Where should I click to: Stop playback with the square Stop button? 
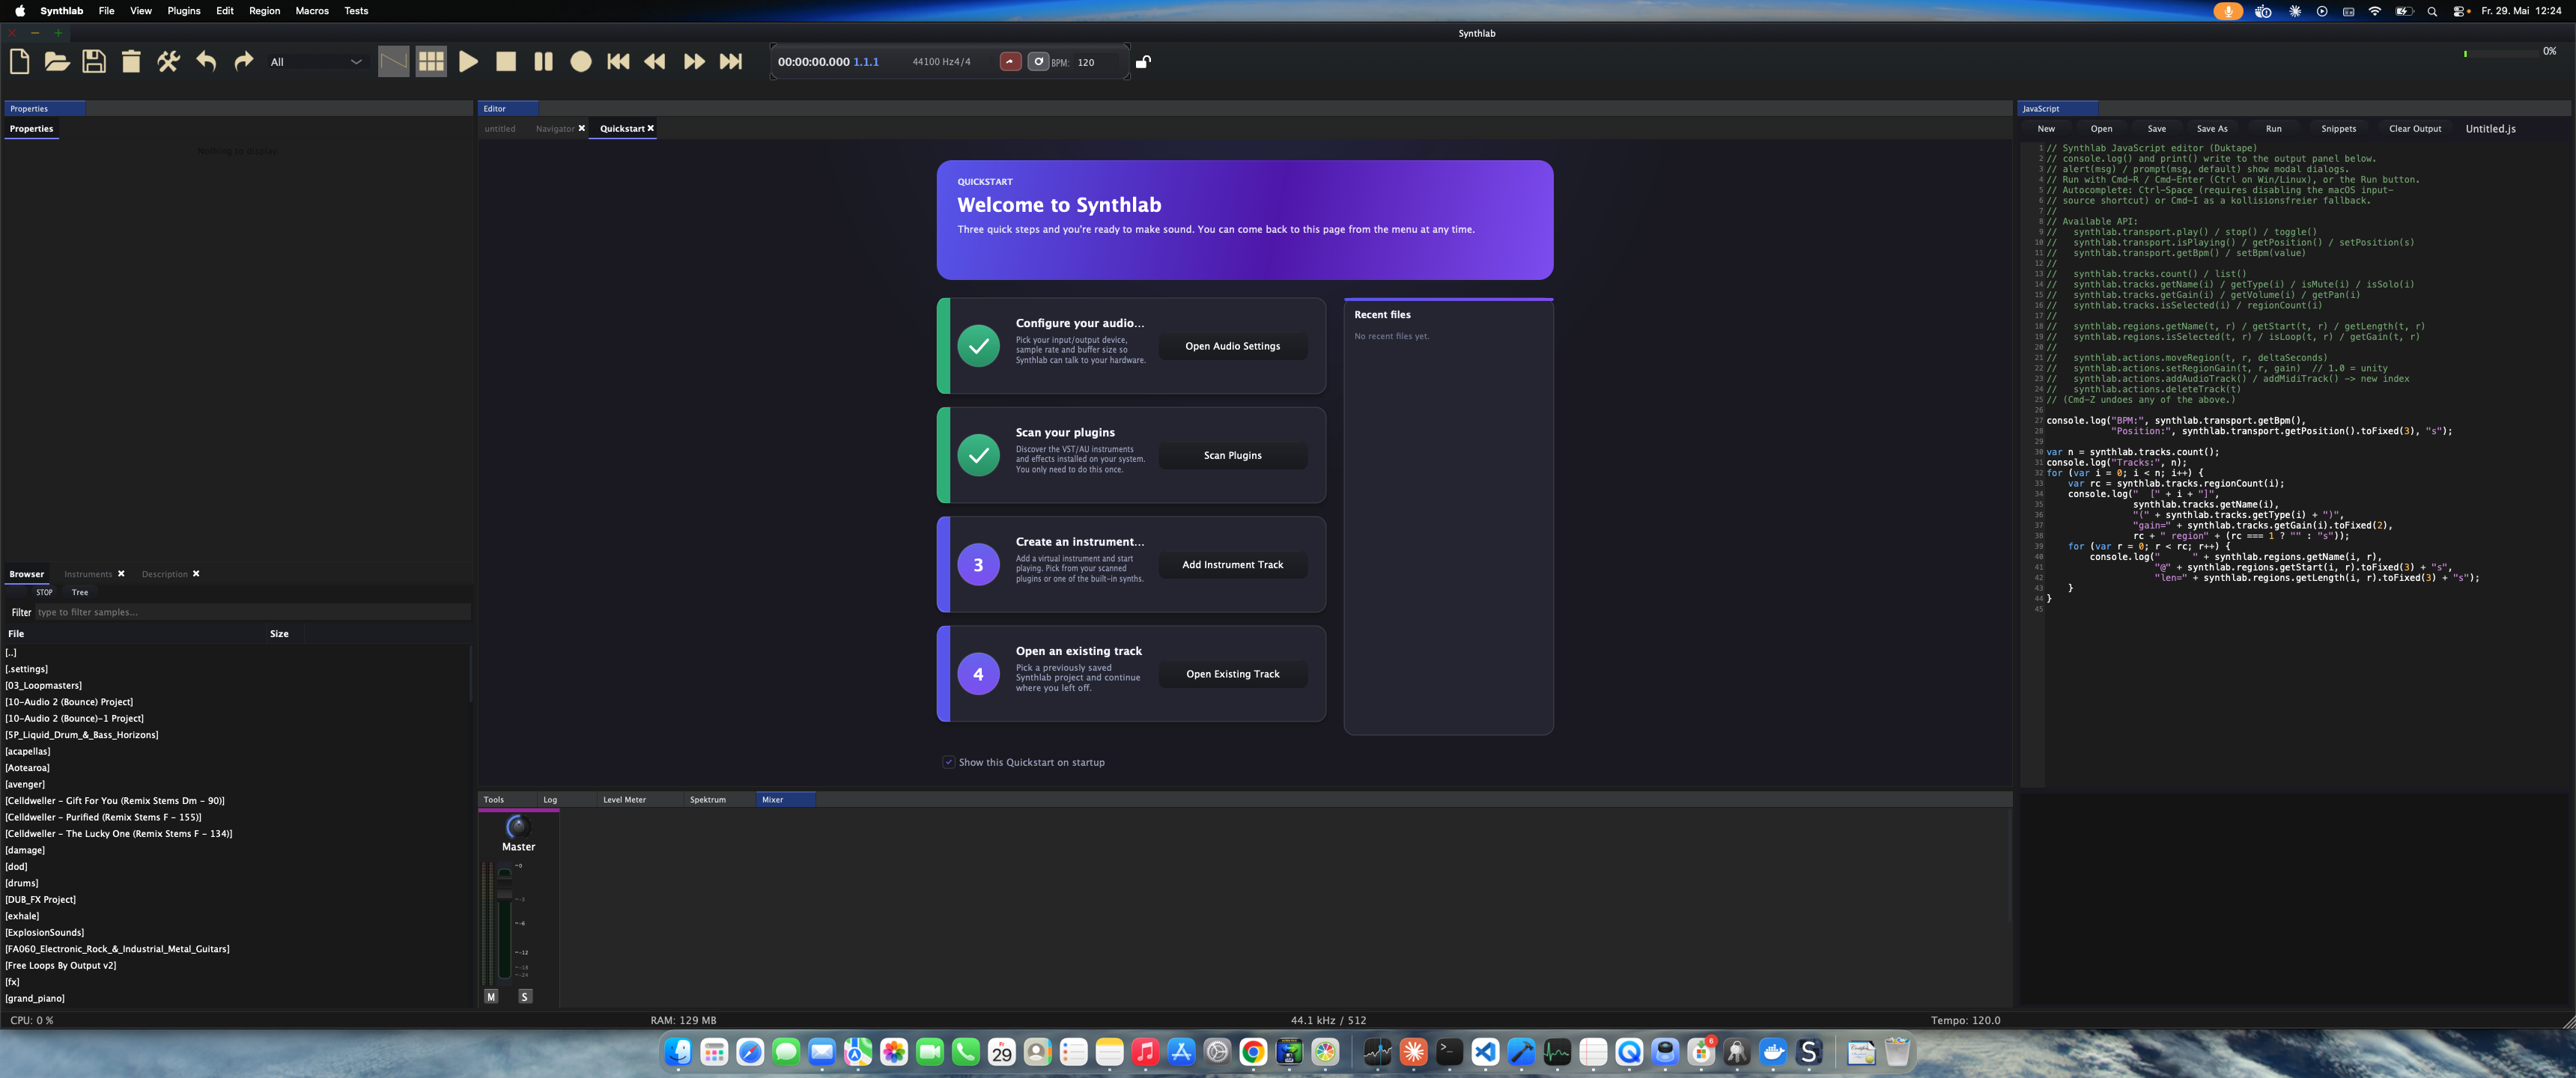coord(506,62)
